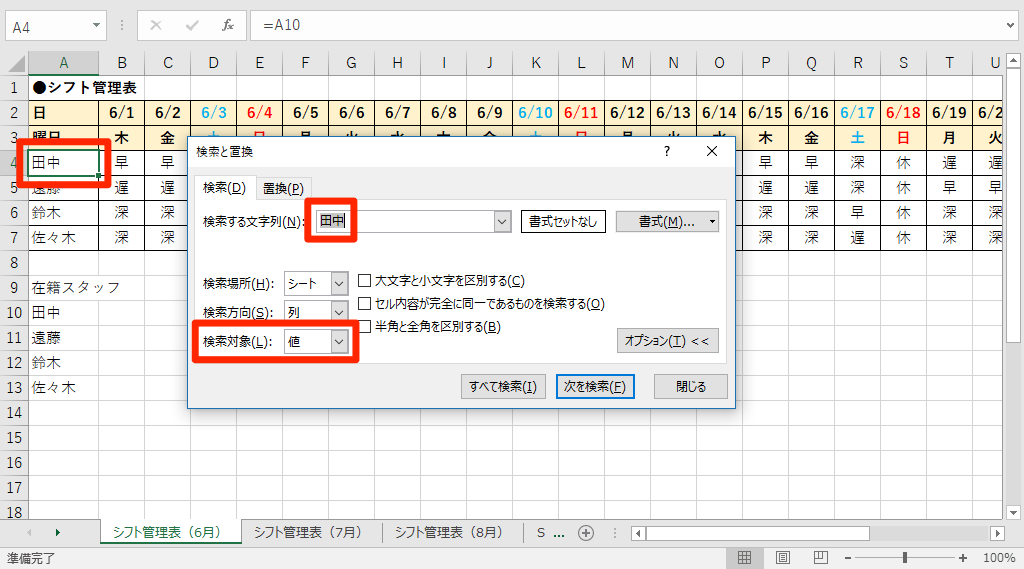Switch to Page Break Preview icon
Viewport: 1024px width, 569px height.
(x=820, y=558)
